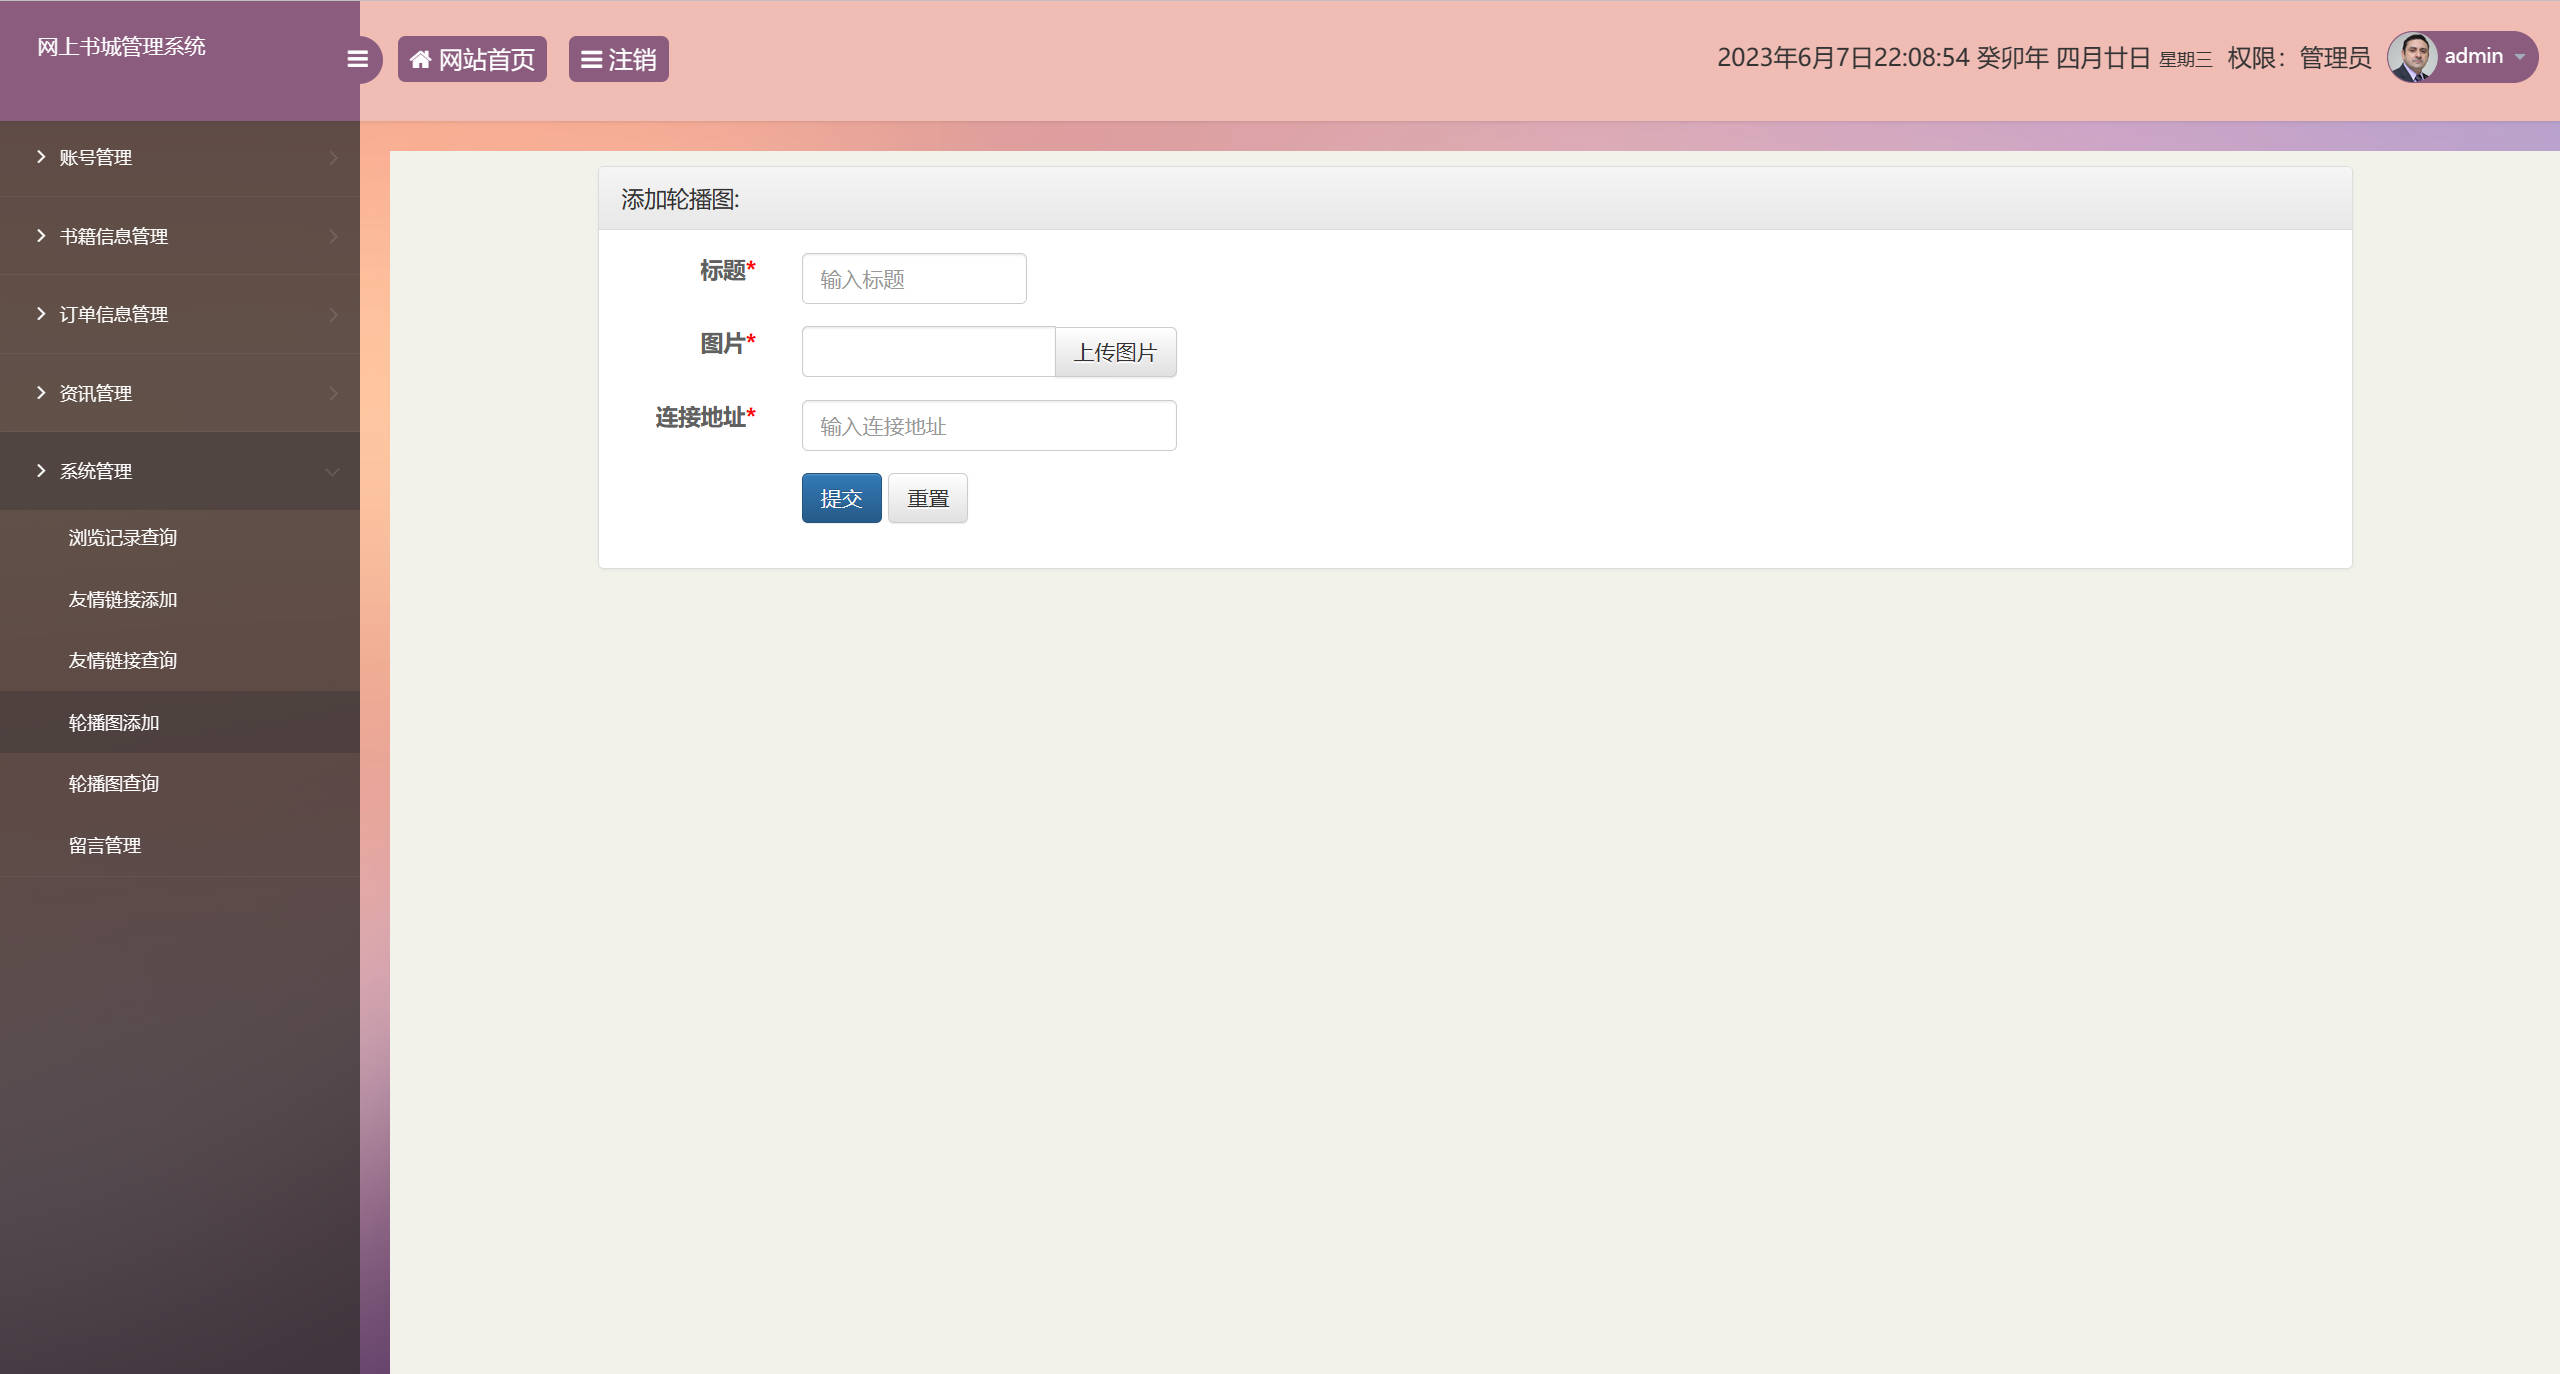The image size is (2560, 1374).
Task: Click the 重置 reset button
Action: click(927, 497)
